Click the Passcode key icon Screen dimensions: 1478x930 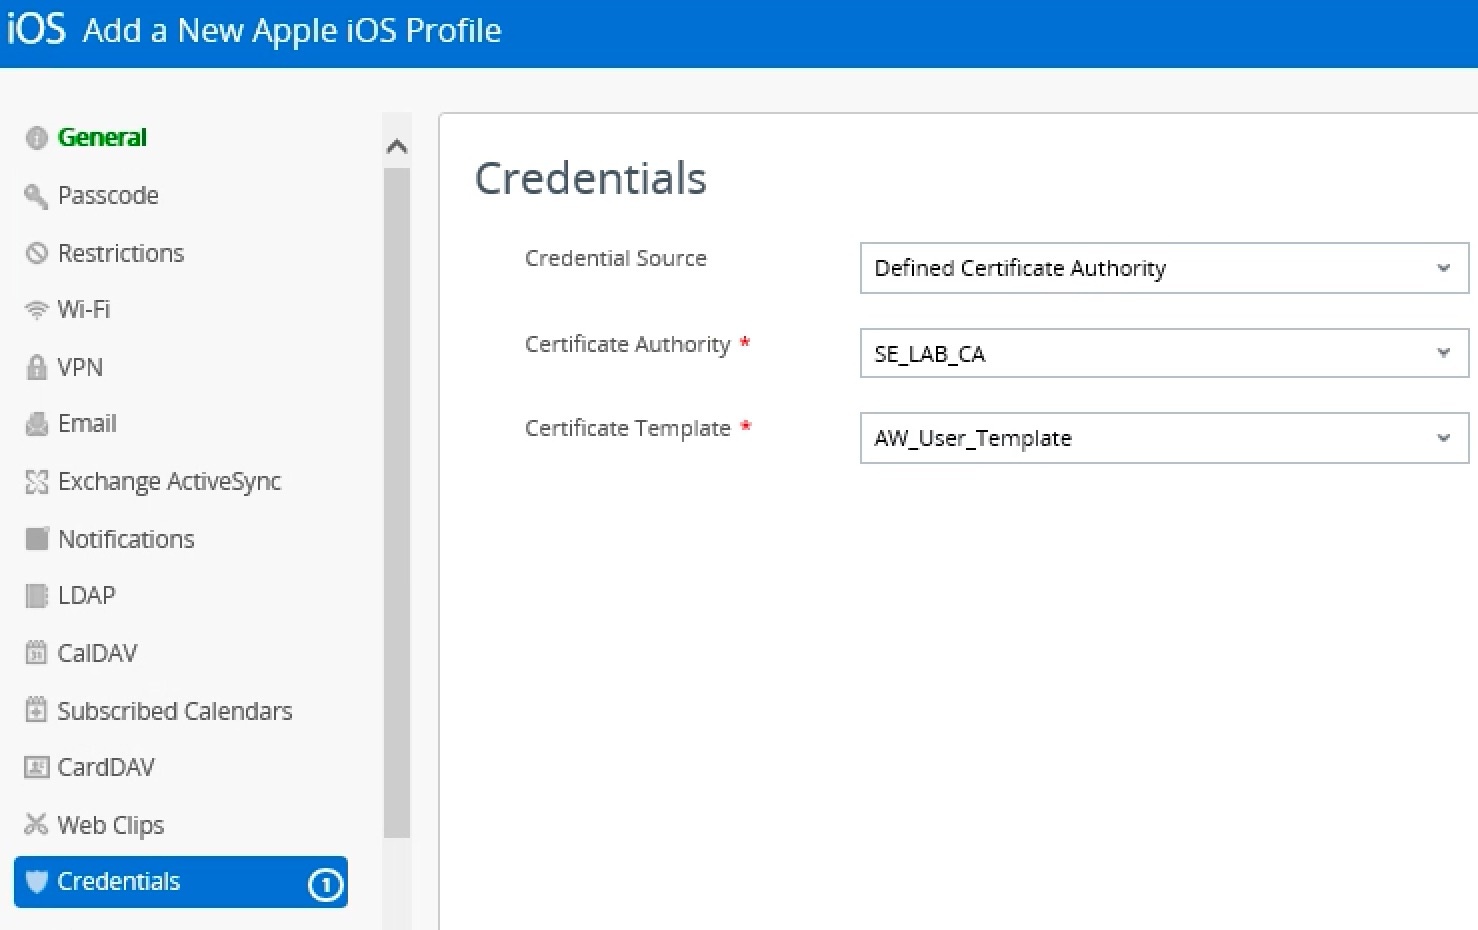click(x=36, y=196)
